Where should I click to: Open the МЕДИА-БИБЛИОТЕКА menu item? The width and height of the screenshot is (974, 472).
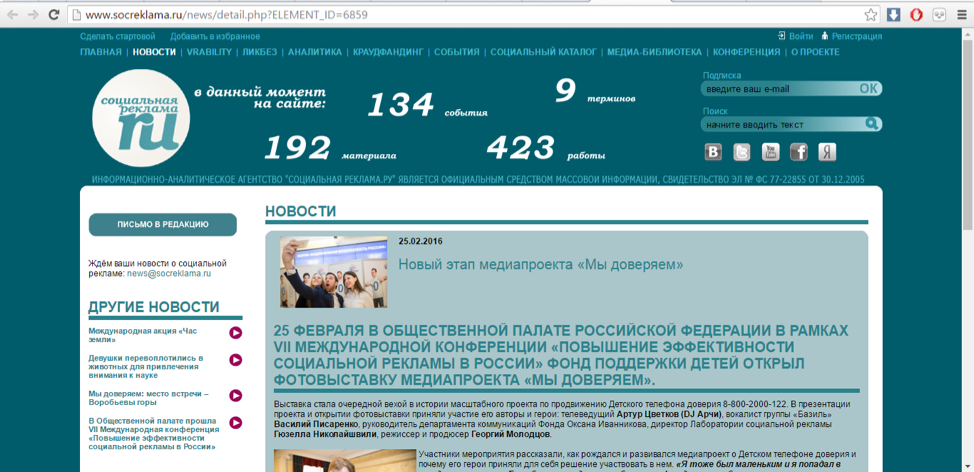pyautogui.click(x=655, y=52)
